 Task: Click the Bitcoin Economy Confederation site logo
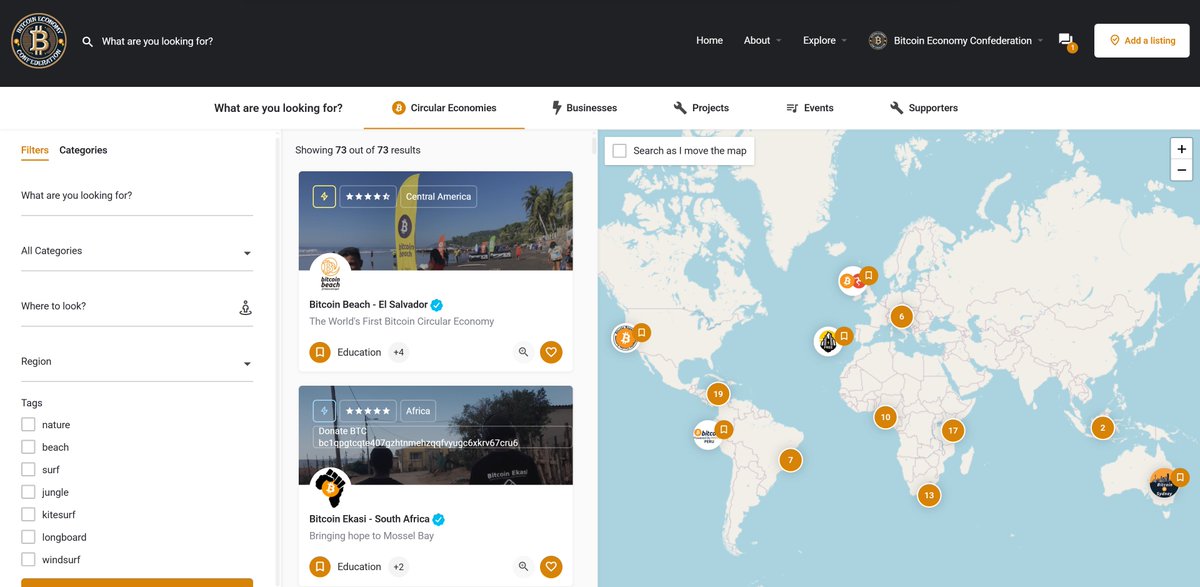point(39,41)
